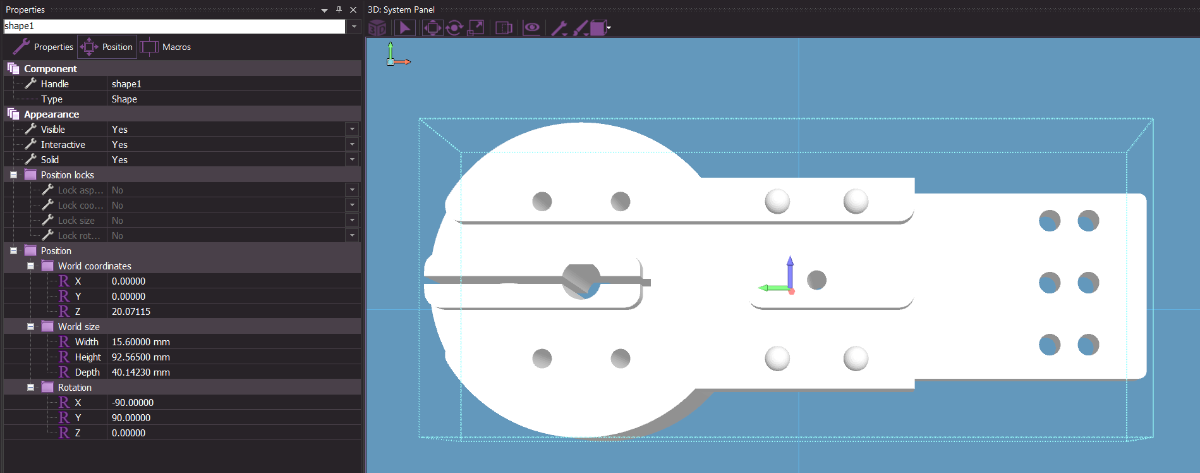
Task: Edit the World coordinates Z value
Action: tap(230, 311)
